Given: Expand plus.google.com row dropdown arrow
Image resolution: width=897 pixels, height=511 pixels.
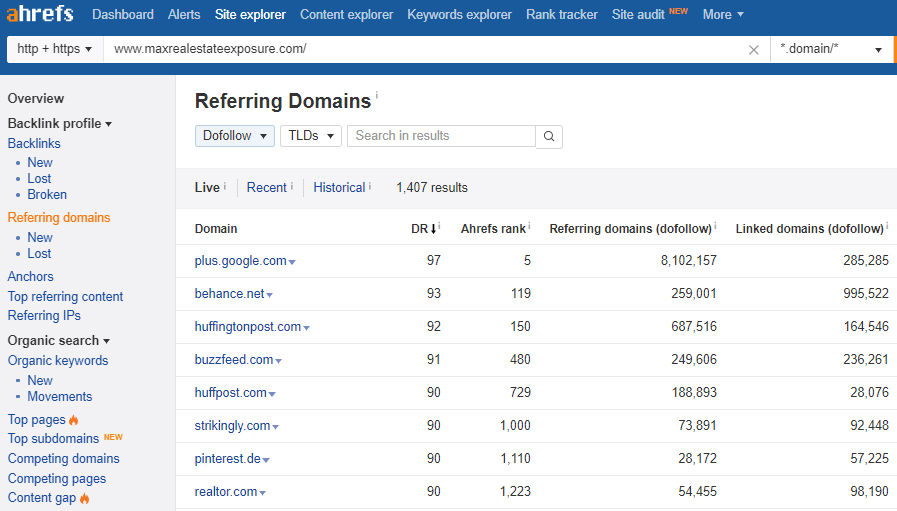Looking at the screenshot, I should point(292,262).
